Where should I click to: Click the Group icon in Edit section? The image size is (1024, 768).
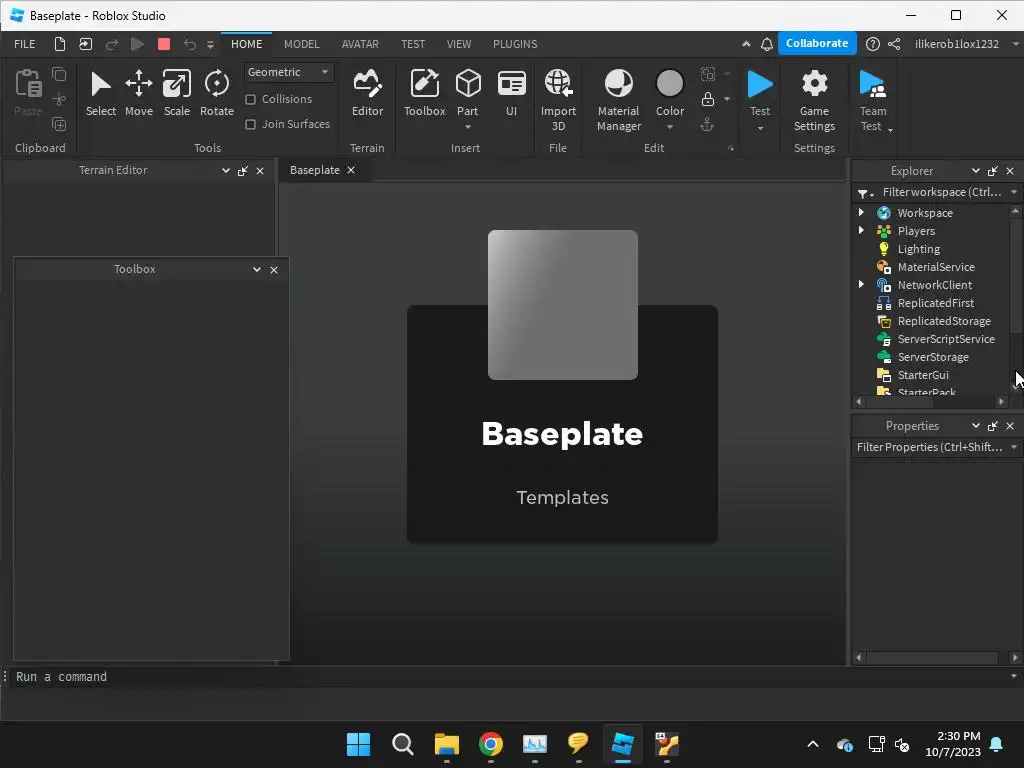707,74
